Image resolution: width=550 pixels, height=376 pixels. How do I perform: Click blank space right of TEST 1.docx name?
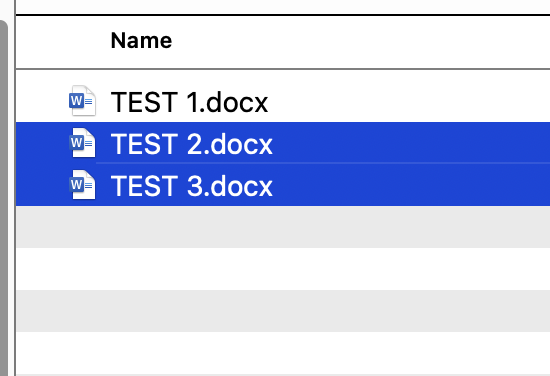(409, 102)
